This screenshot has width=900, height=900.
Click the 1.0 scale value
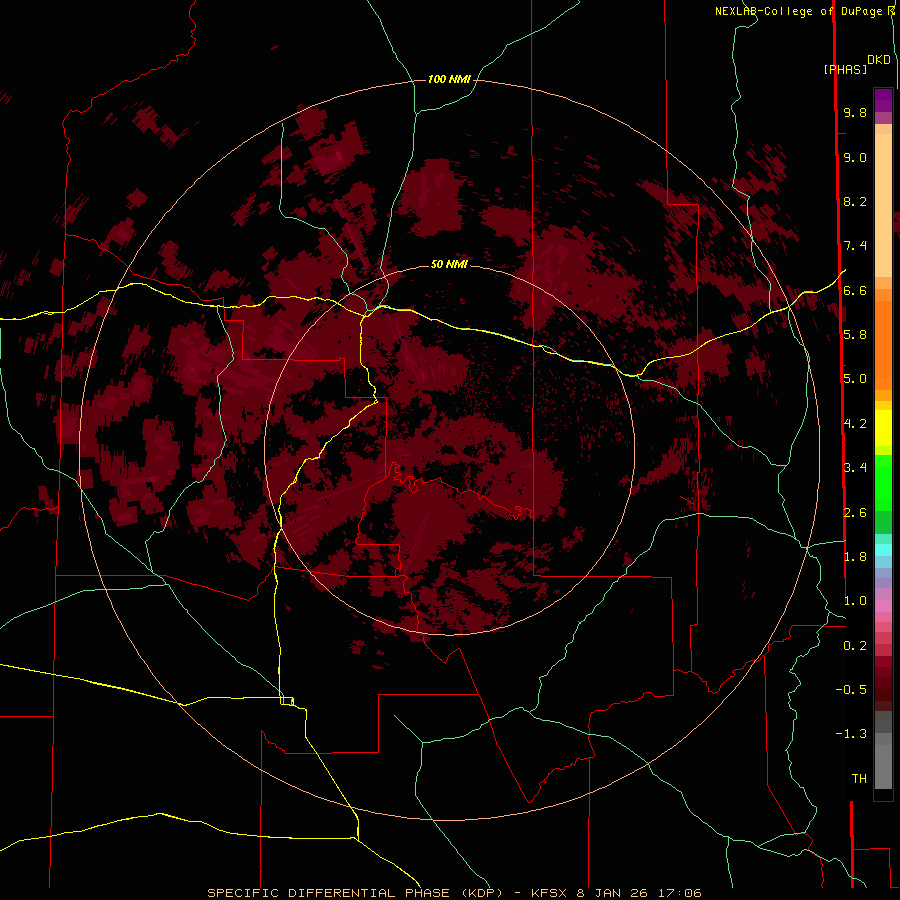coord(855,601)
